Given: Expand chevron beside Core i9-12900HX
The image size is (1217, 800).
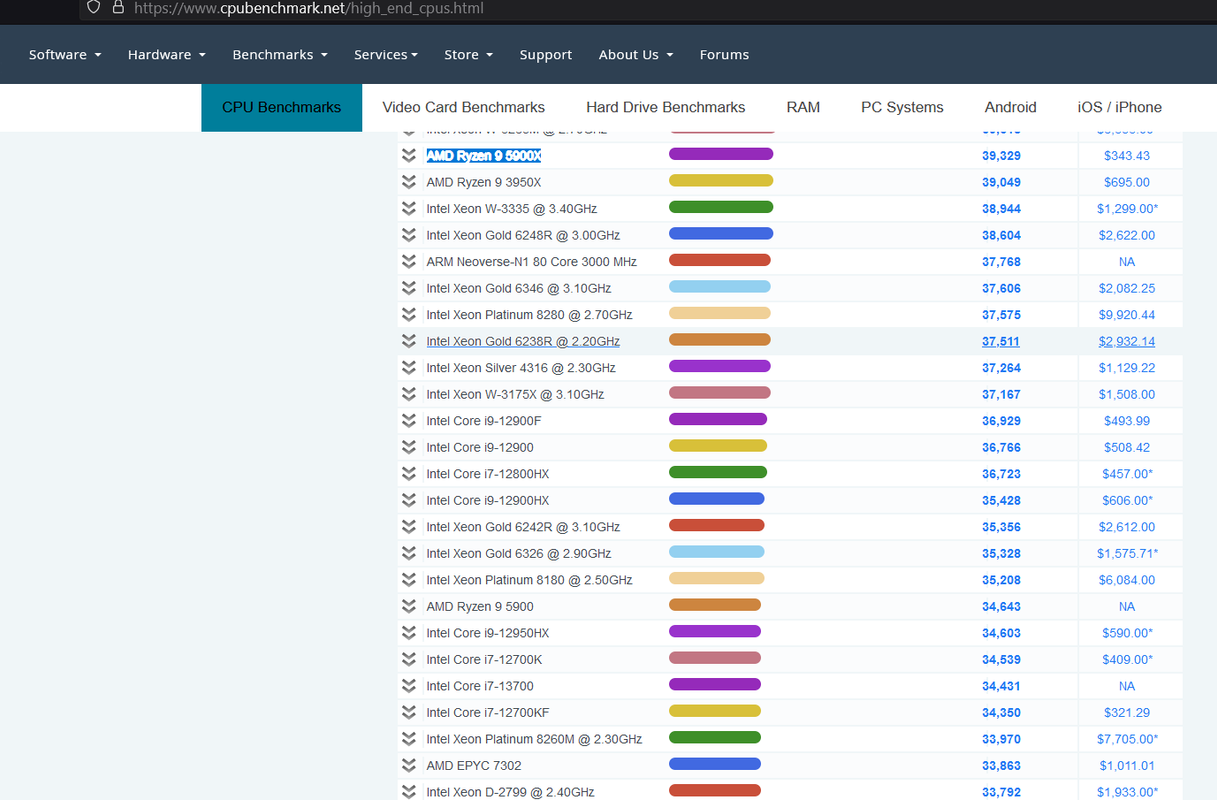Looking at the screenshot, I should (x=408, y=500).
